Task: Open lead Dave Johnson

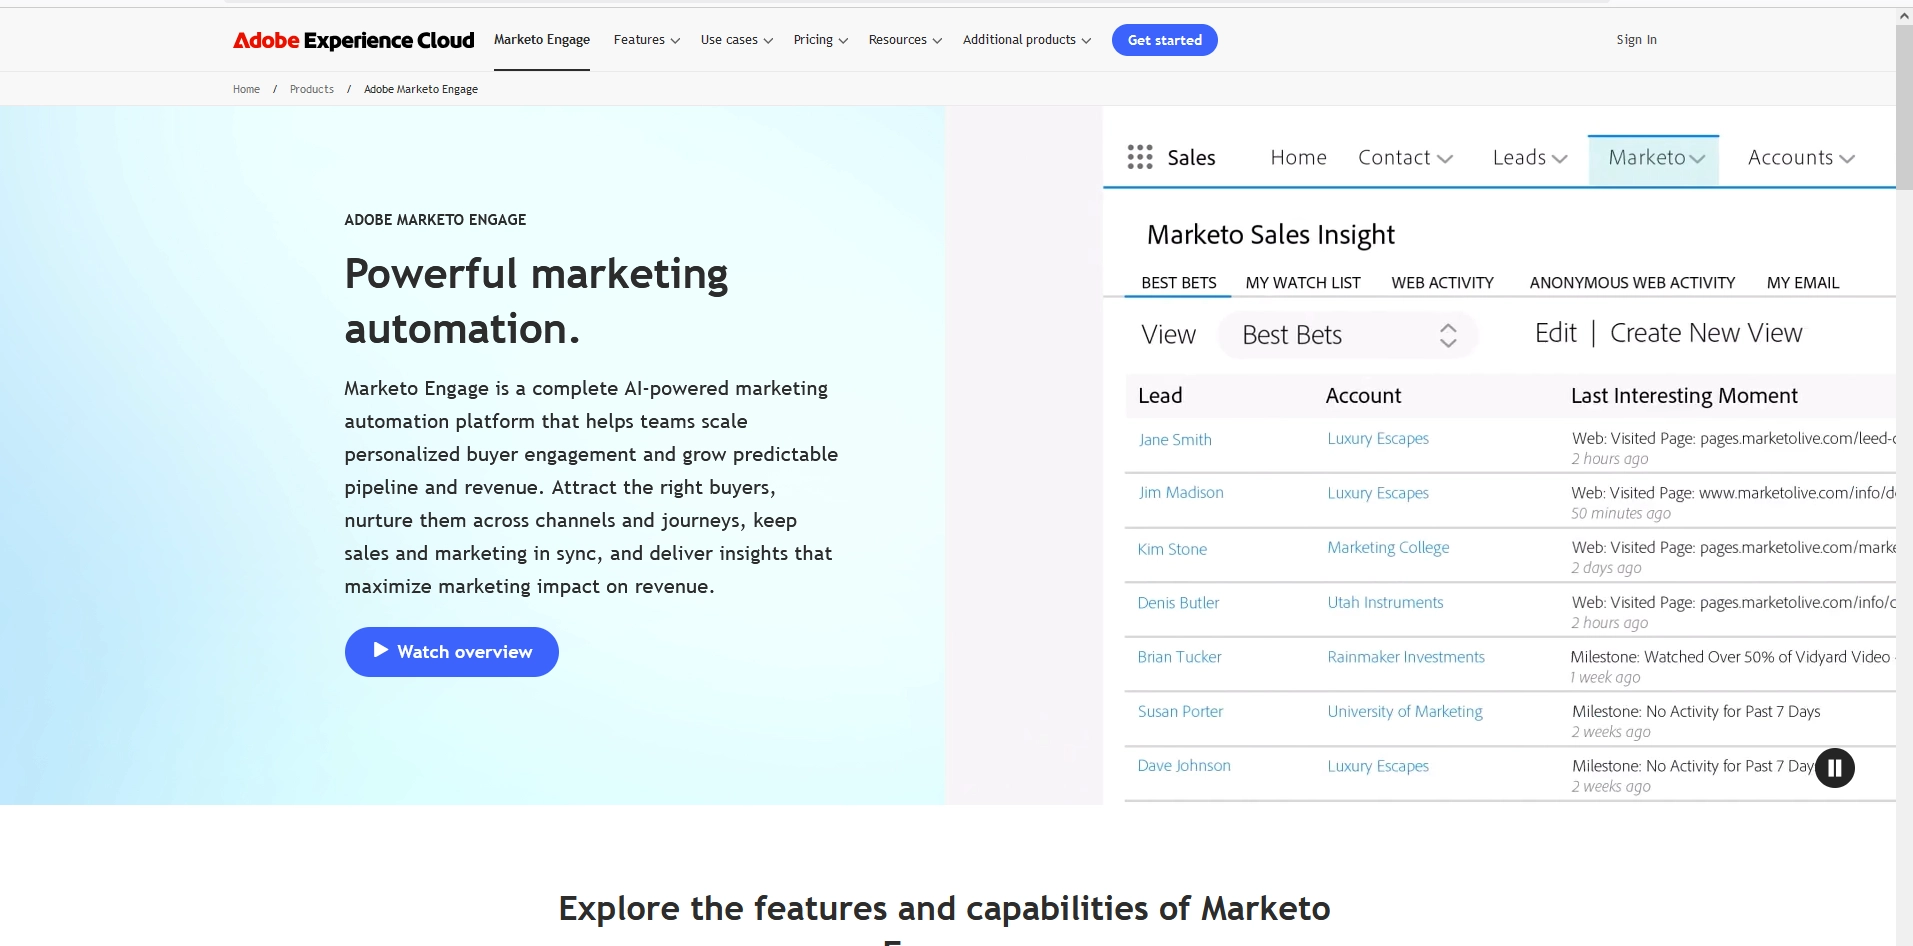Action: pyautogui.click(x=1184, y=766)
